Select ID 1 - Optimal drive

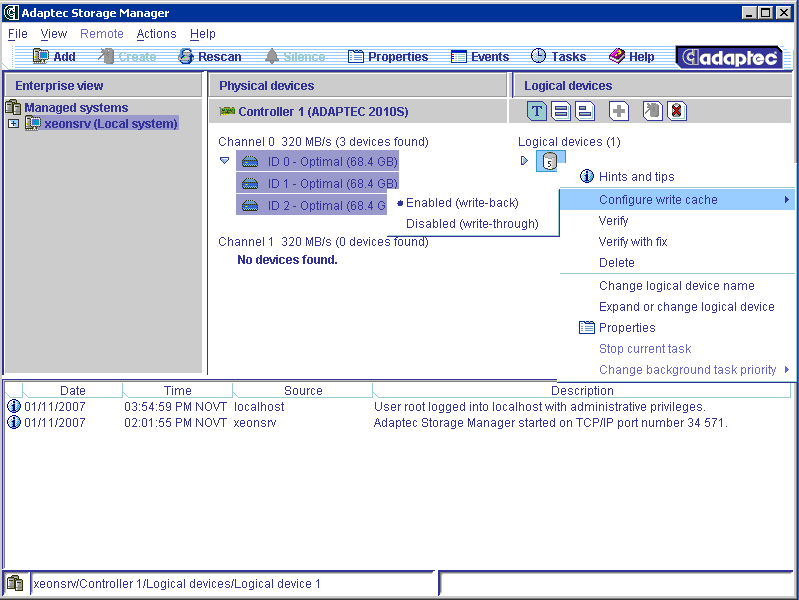pyautogui.click(x=317, y=184)
